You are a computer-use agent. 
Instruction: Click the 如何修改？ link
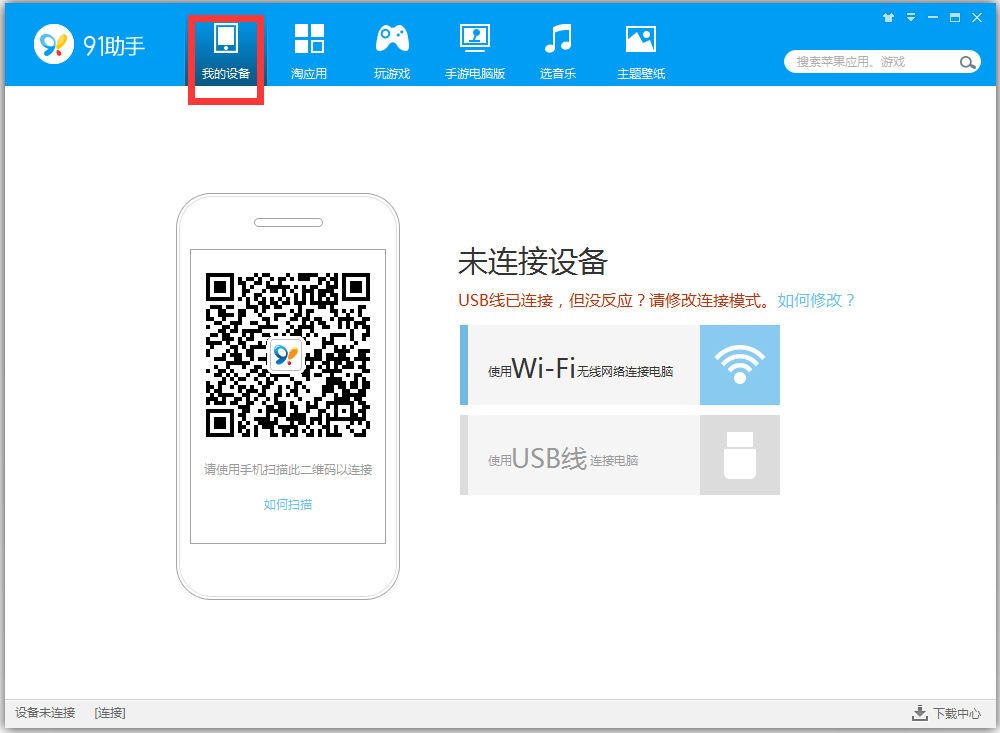(x=816, y=300)
